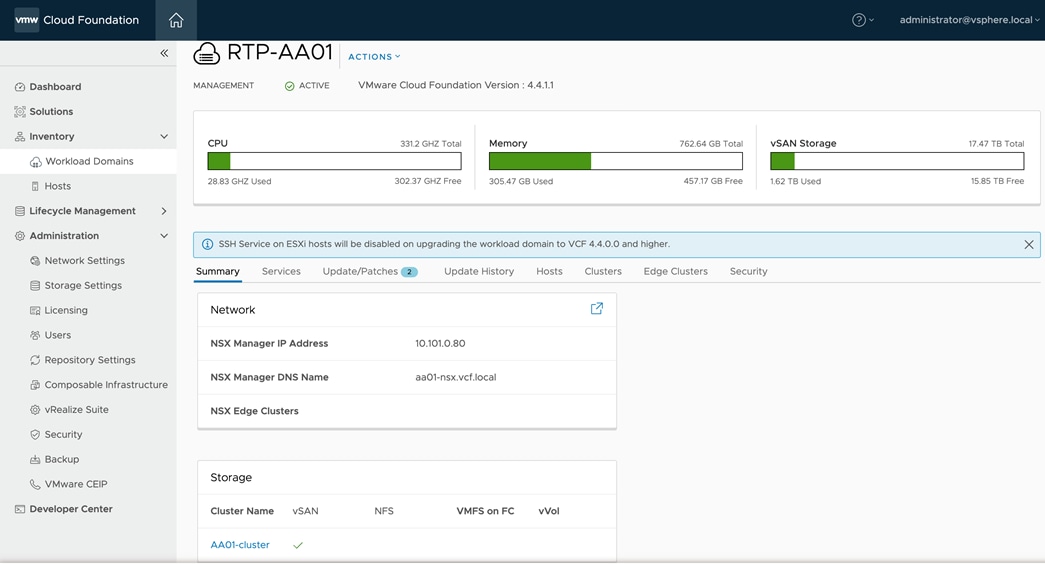The width and height of the screenshot is (1045, 565).
Task: Select Workload Domains in the sidebar
Action: (89, 161)
